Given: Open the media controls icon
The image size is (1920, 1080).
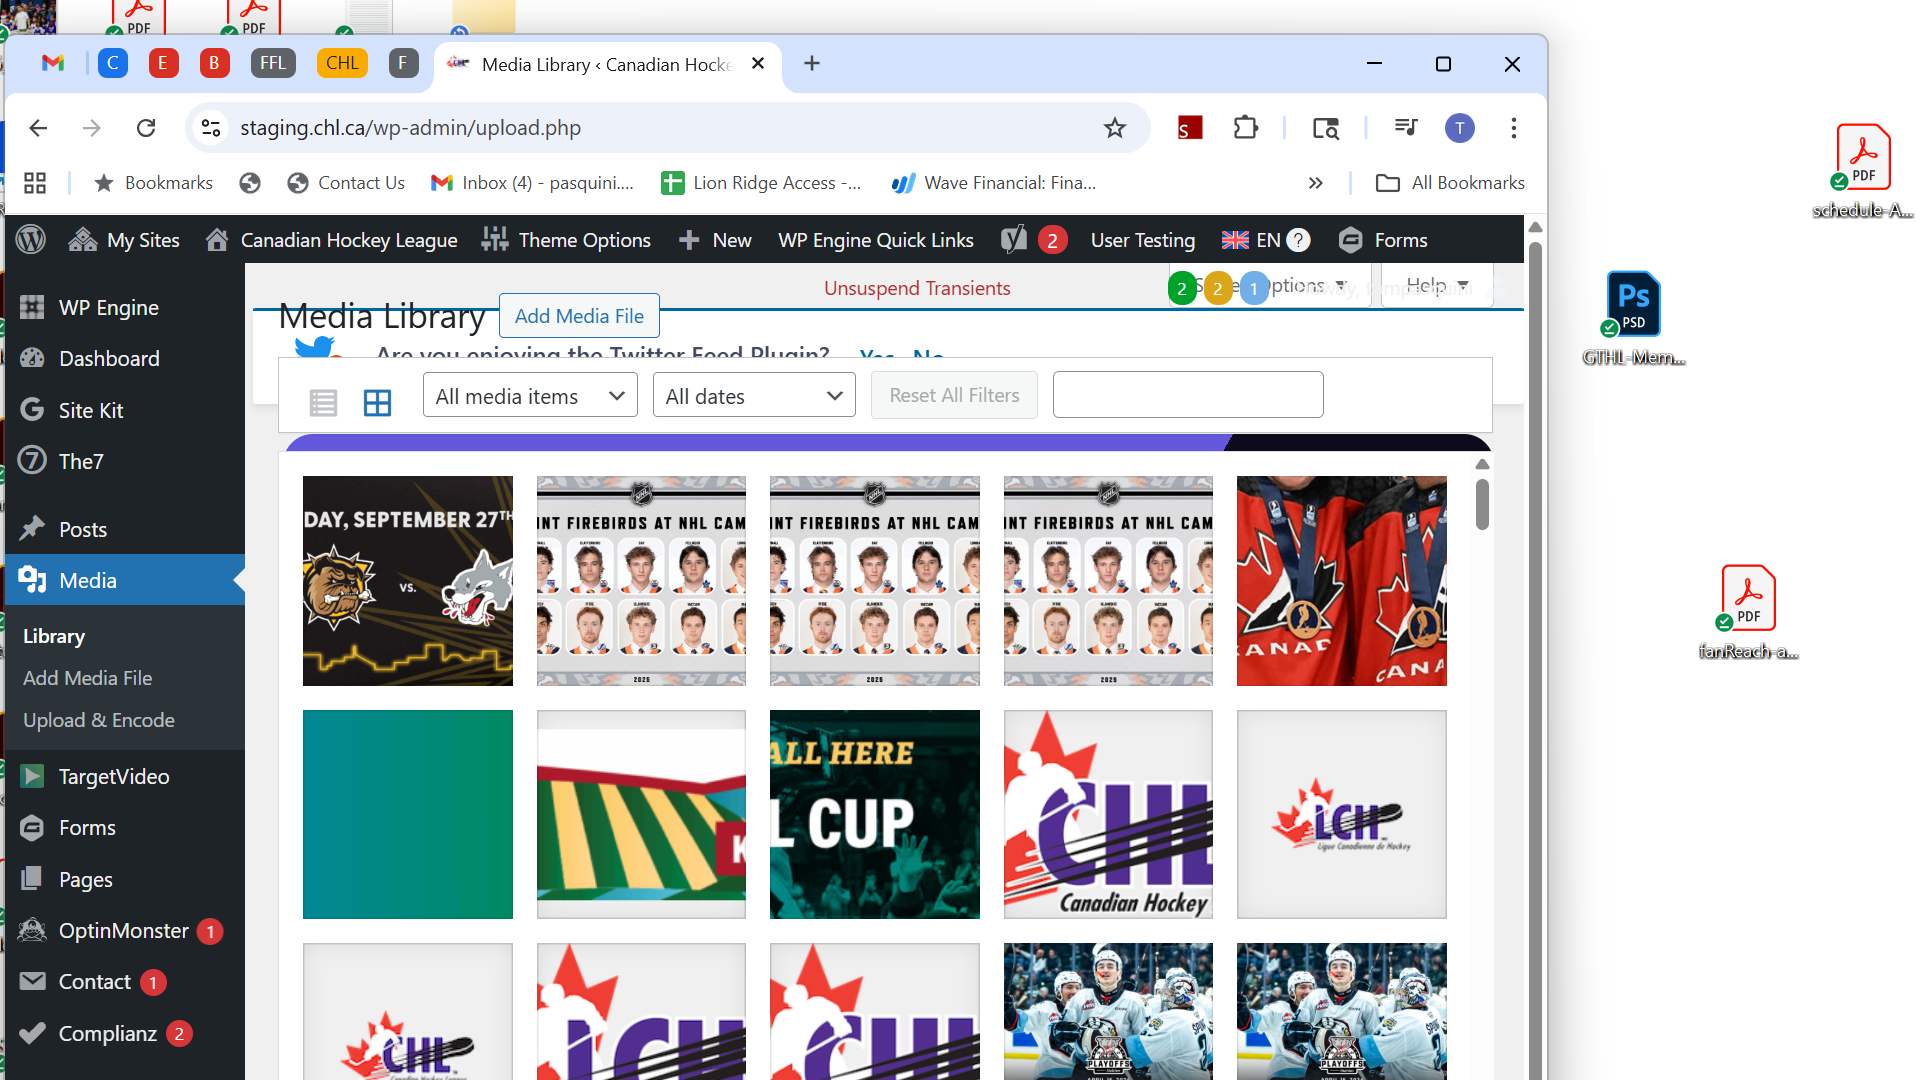Looking at the screenshot, I should point(1405,128).
